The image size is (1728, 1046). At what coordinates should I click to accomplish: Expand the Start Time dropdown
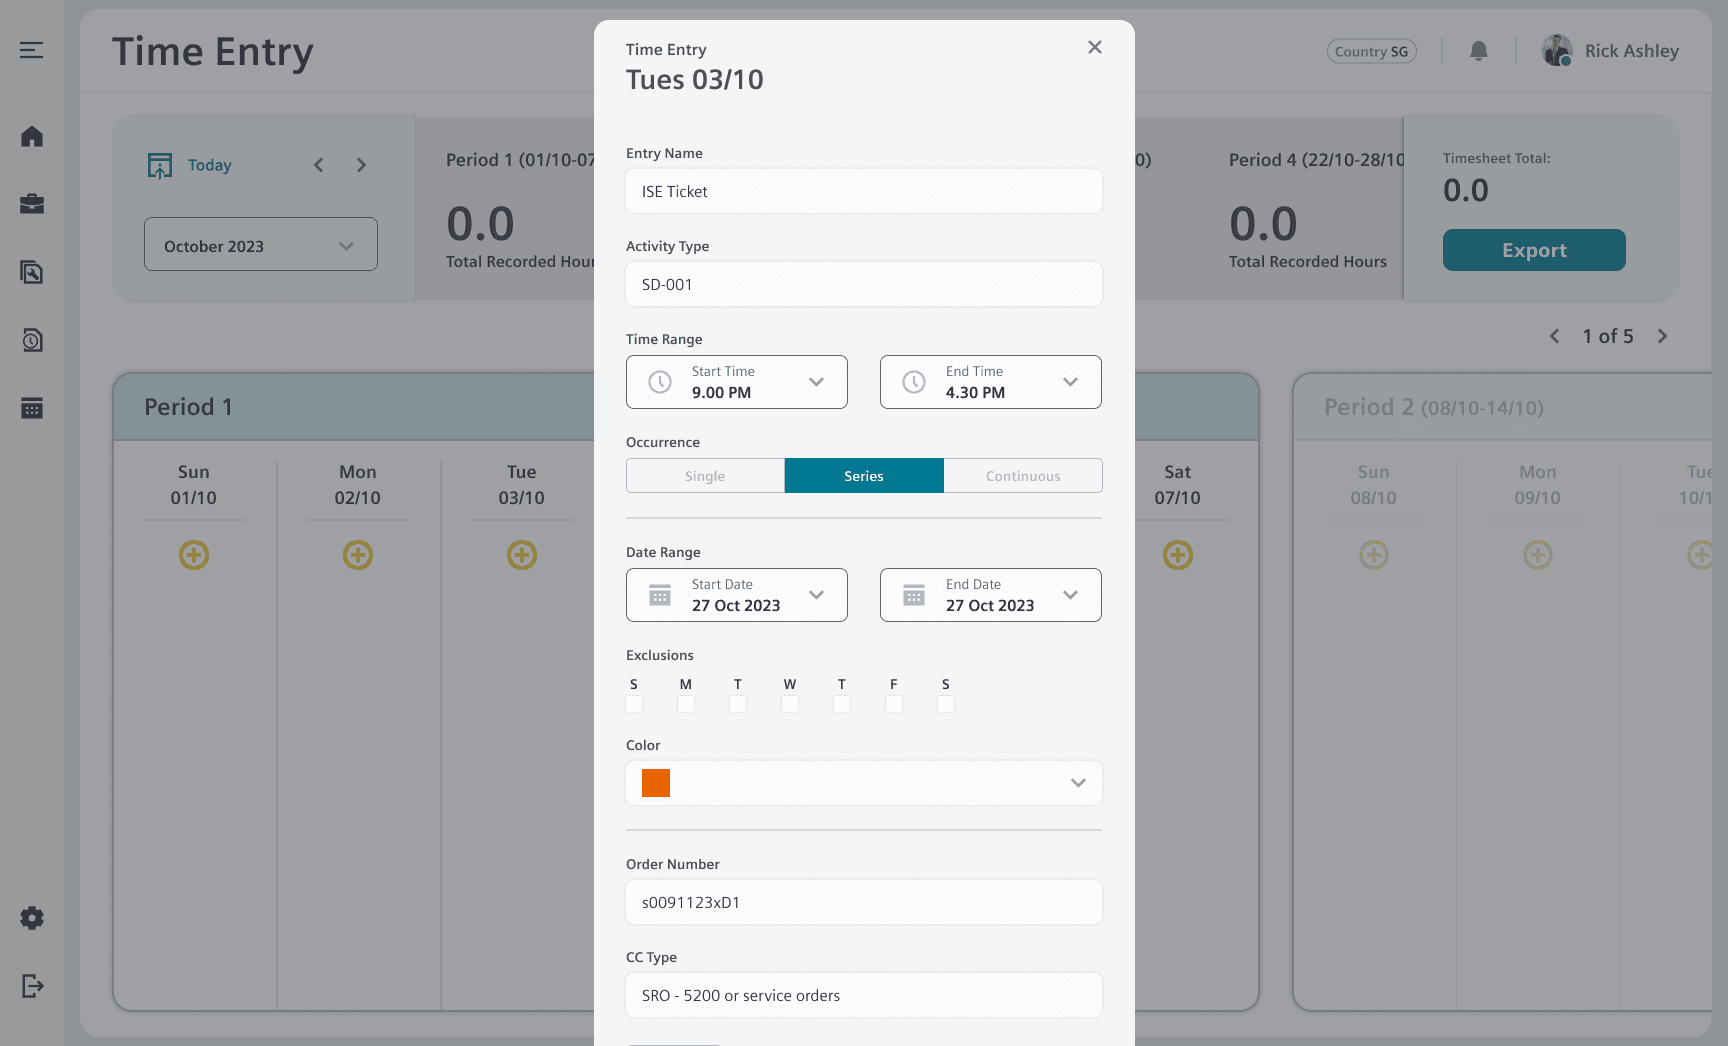[x=817, y=382]
